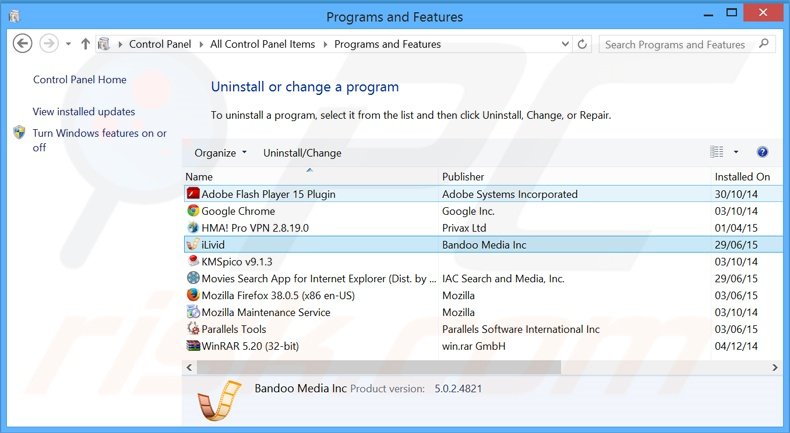
Task: Open the help question mark icon
Action: pos(762,152)
